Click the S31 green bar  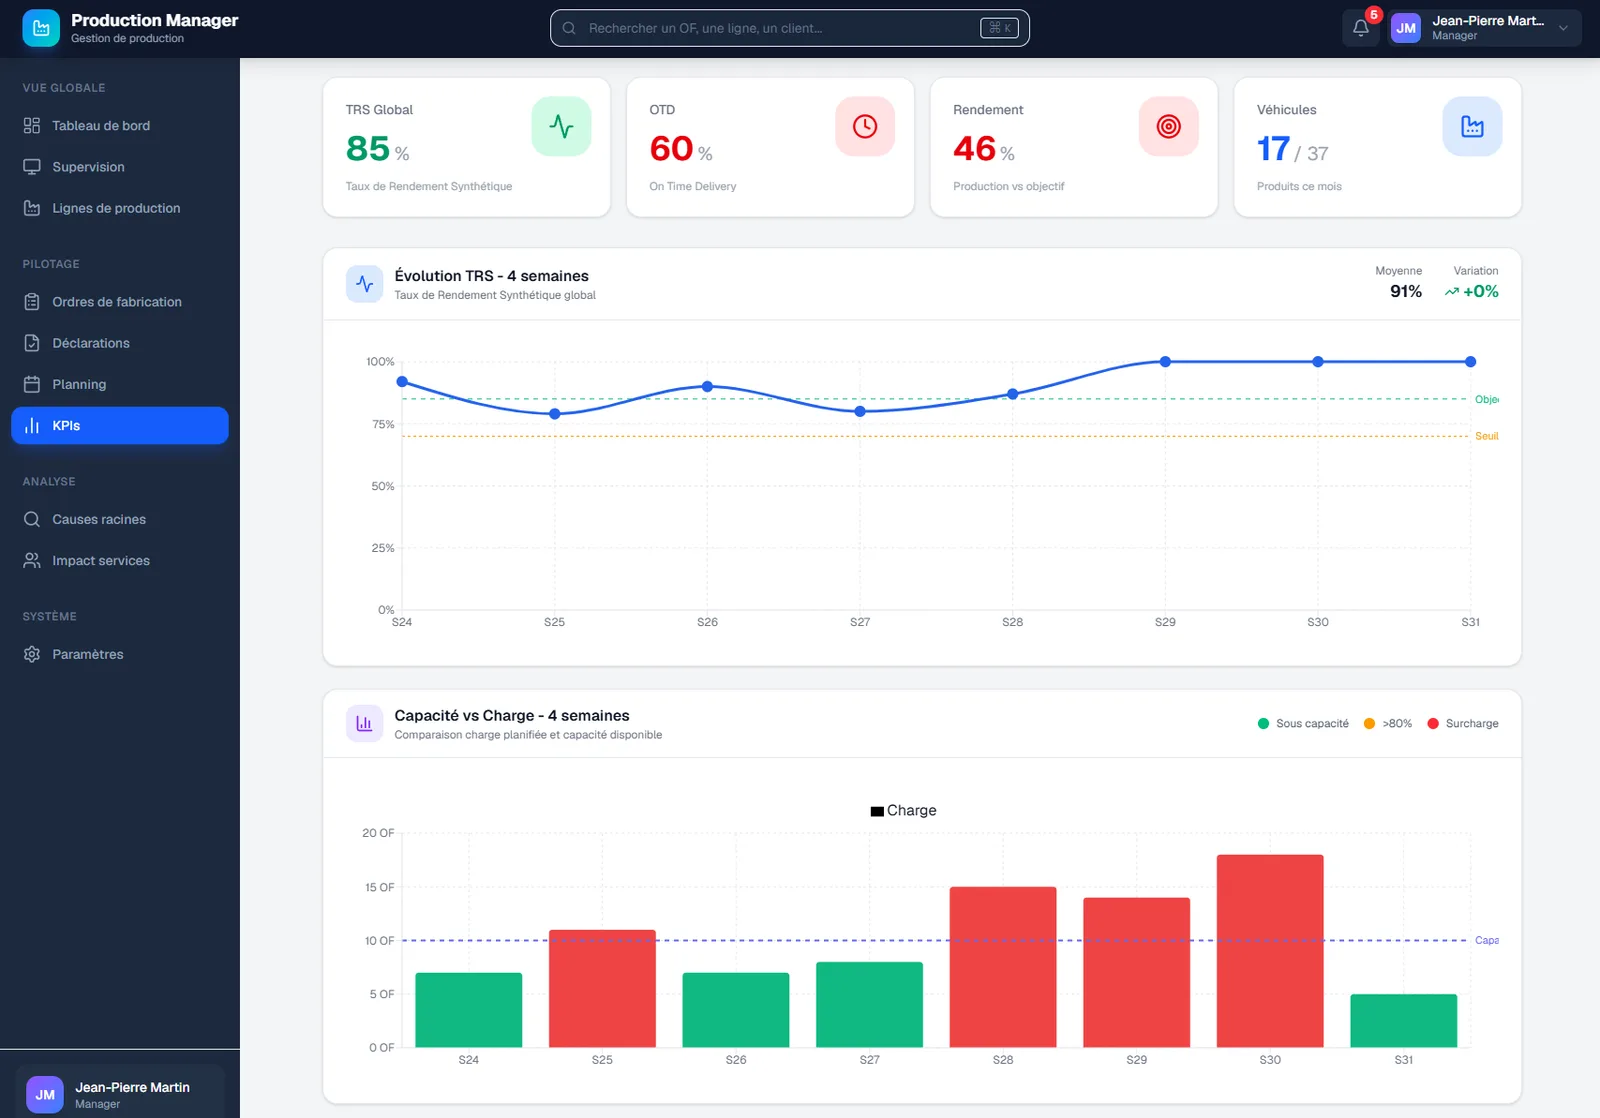tap(1404, 1021)
